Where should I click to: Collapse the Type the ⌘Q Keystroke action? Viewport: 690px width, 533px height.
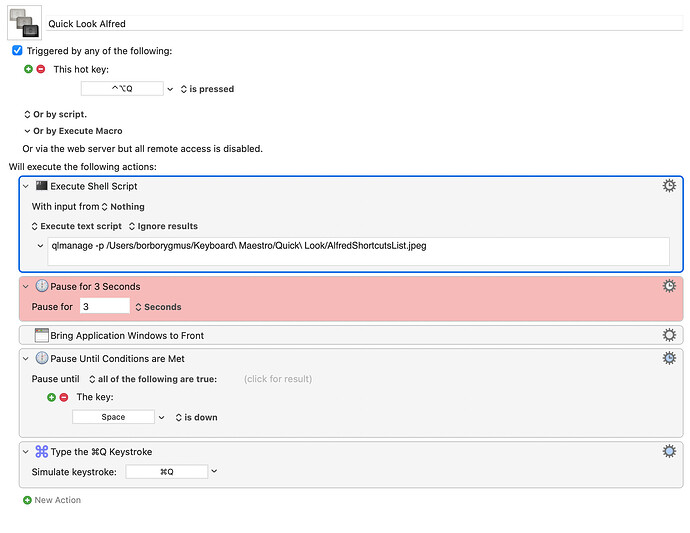click(x=26, y=452)
